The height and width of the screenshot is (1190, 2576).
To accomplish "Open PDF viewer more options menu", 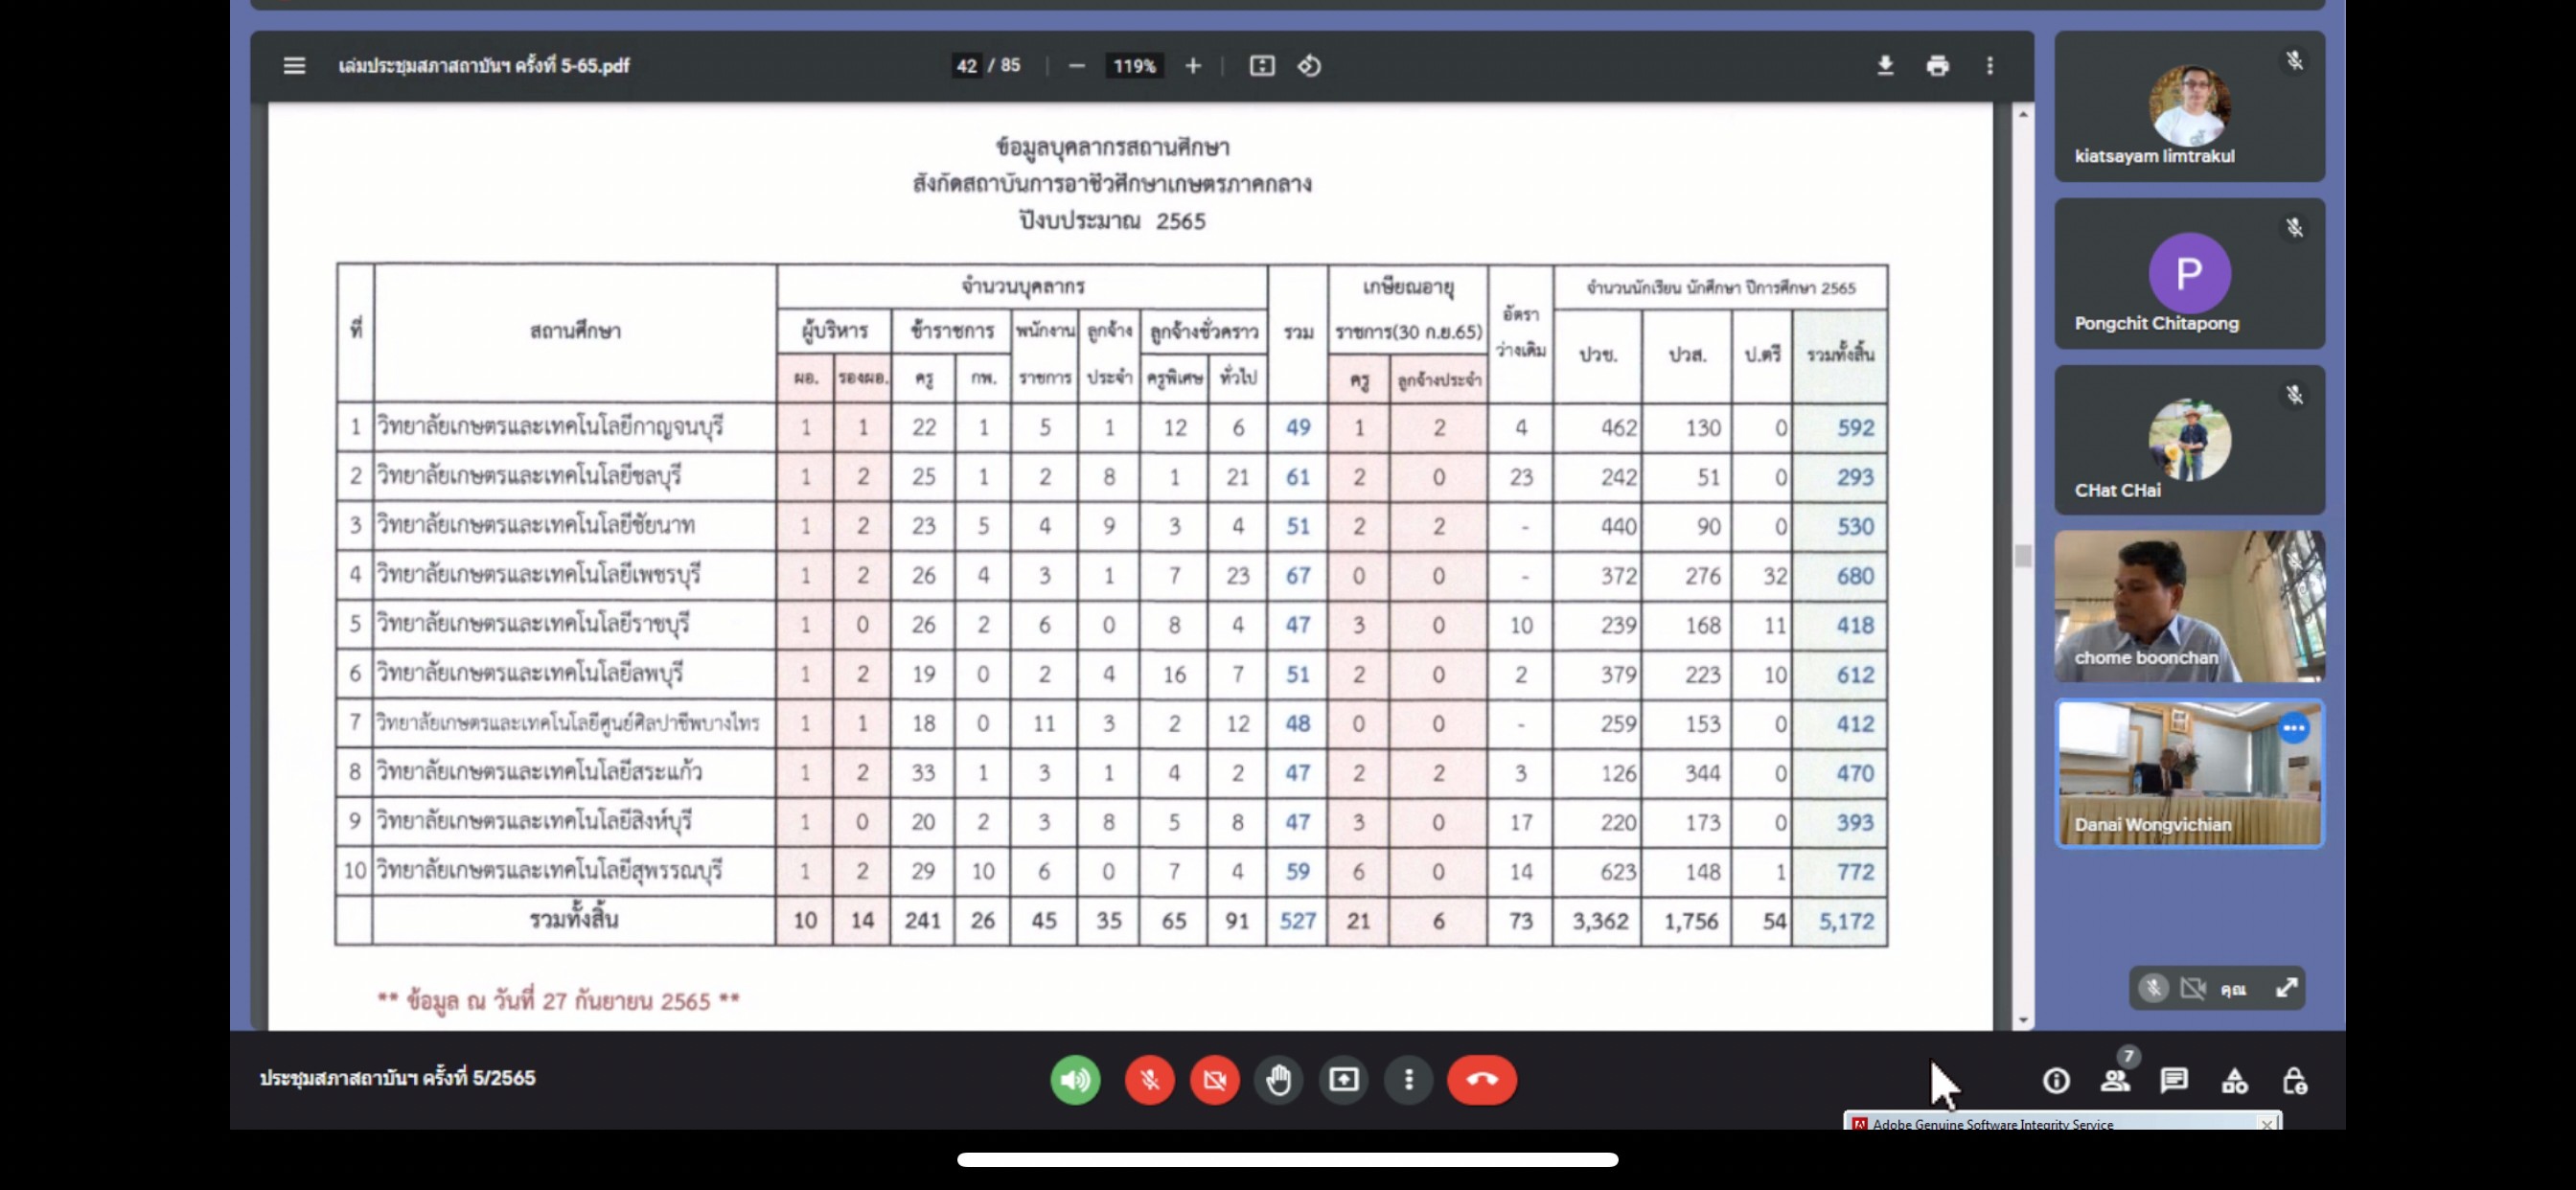I will [x=1989, y=66].
